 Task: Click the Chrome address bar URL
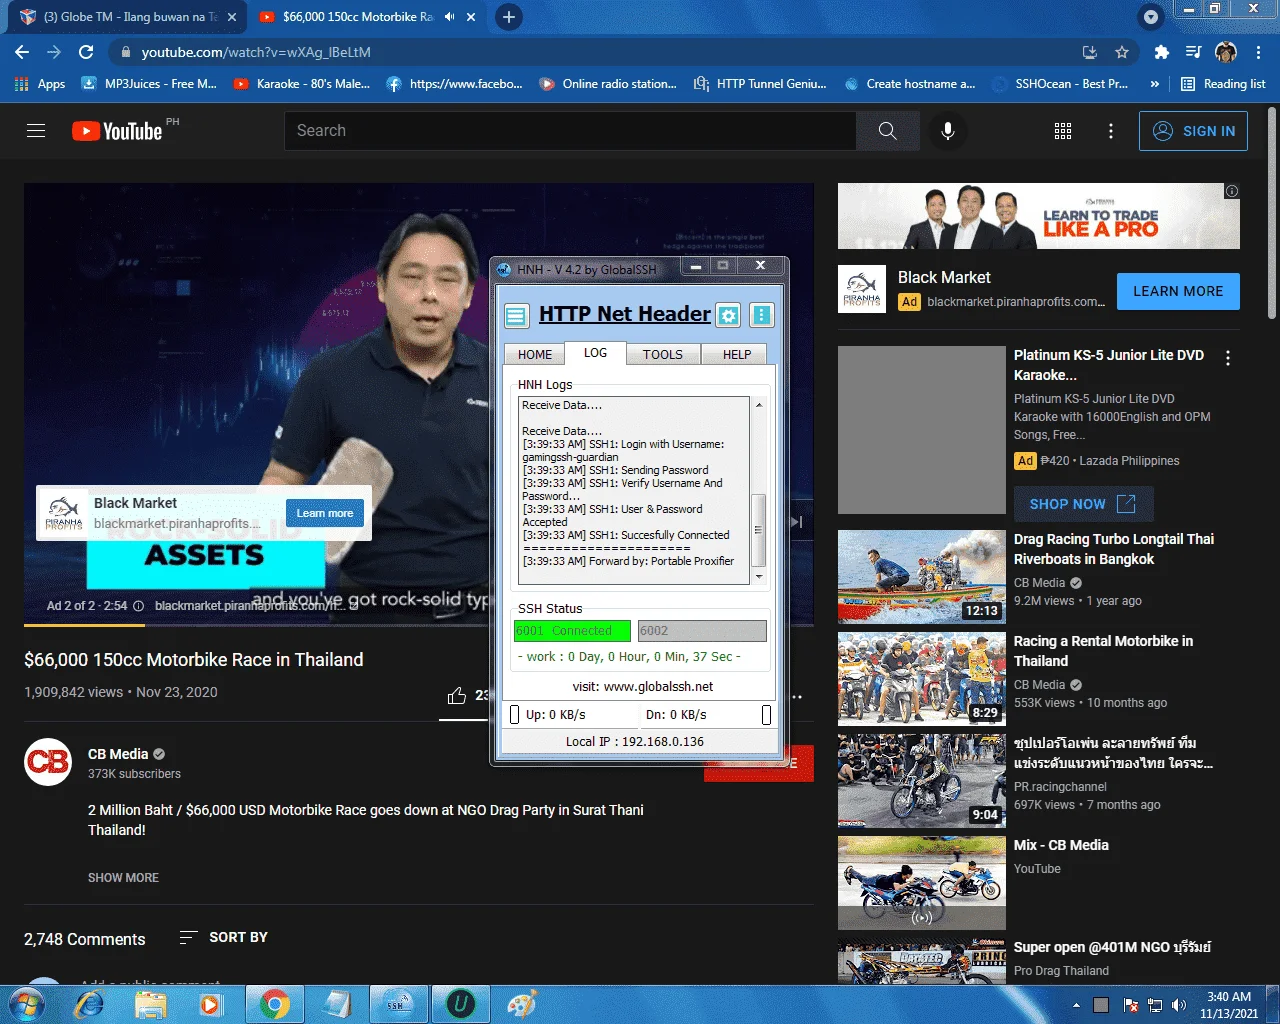(256, 52)
